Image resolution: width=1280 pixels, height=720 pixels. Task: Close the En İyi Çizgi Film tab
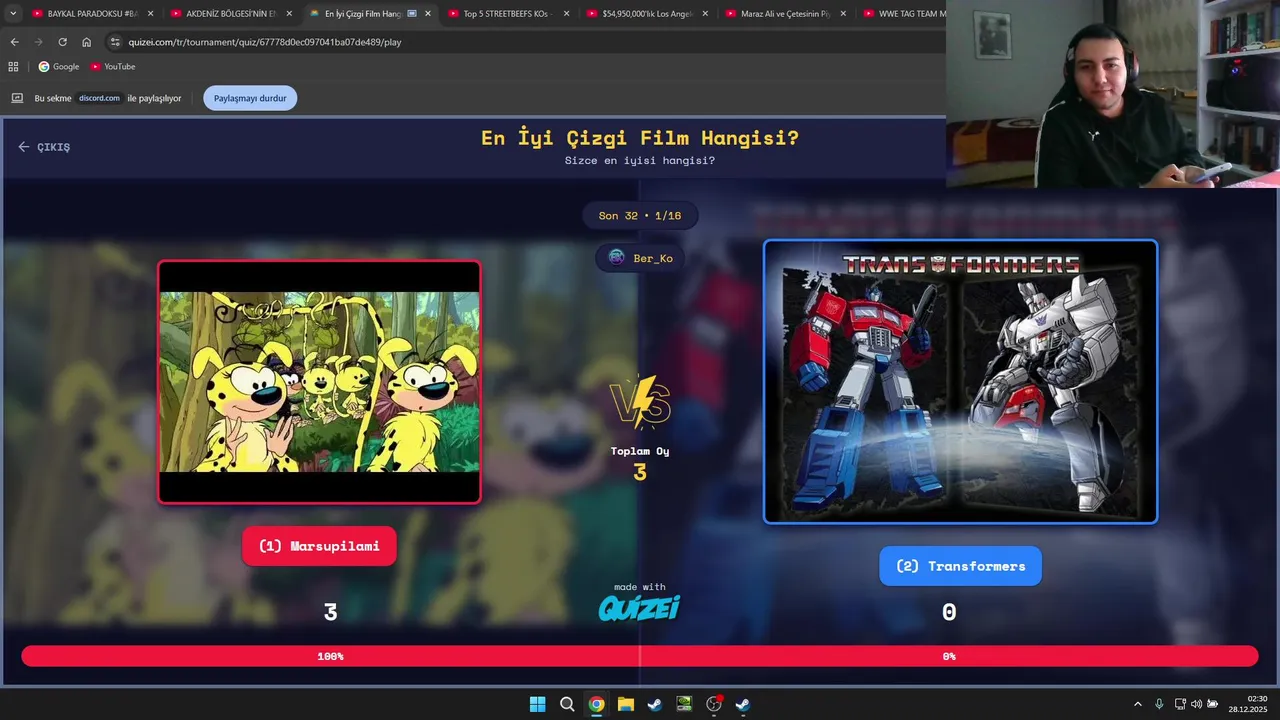[428, 14]
